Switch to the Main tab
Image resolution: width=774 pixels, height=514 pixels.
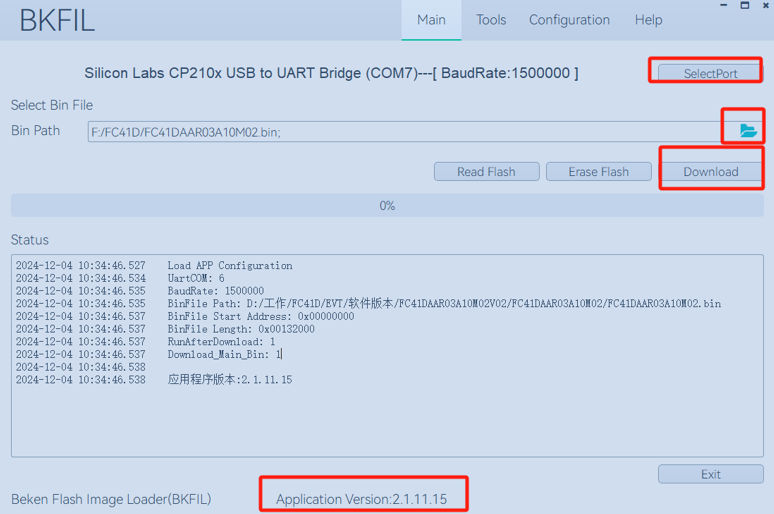pyautogui.click(x=431, y=20)
